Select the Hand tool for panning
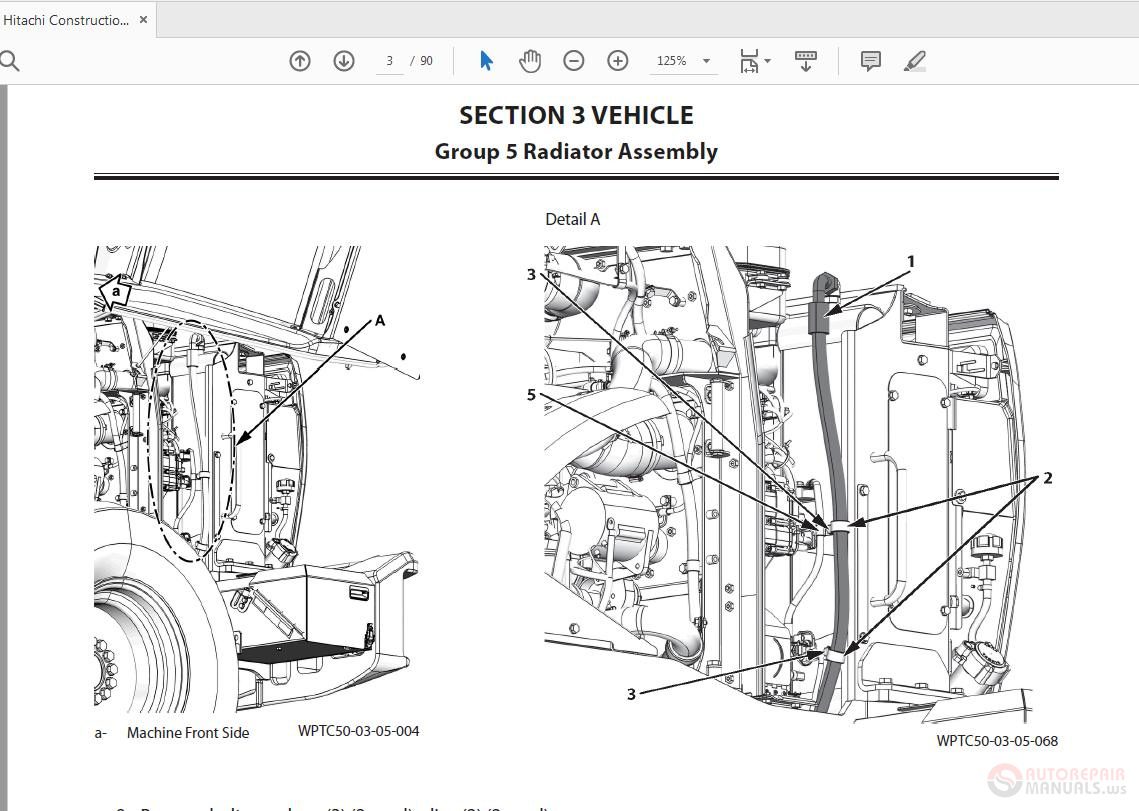Screen dimensions: 1139x811 (529, 61)
